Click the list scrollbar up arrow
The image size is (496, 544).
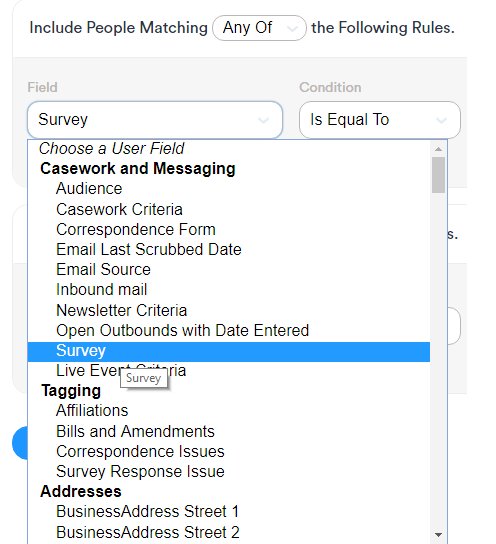click(438, 149)
